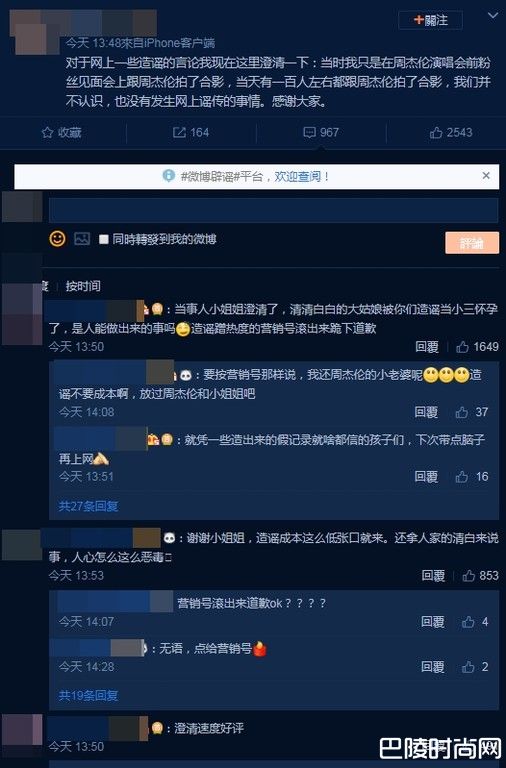Like the reply with 37 likes

pyautogui.click(x=461, y=412)
